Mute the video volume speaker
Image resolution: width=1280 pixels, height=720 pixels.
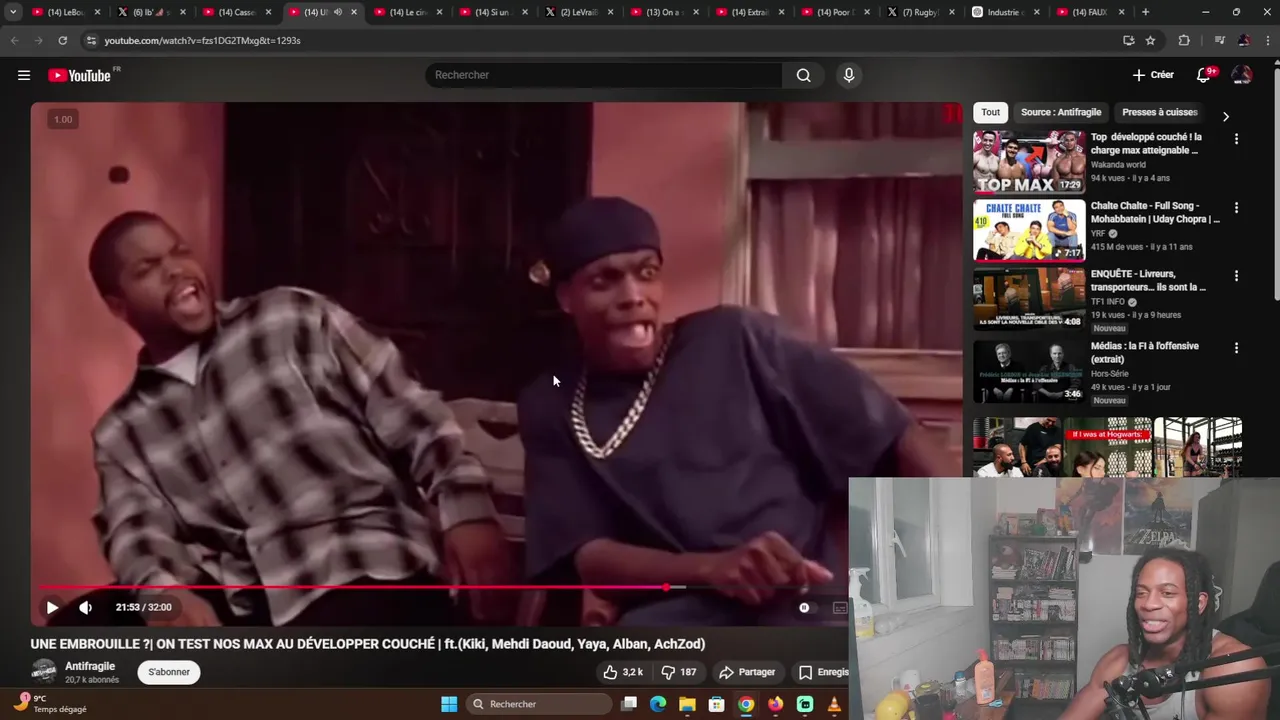(x=86, y=607)
